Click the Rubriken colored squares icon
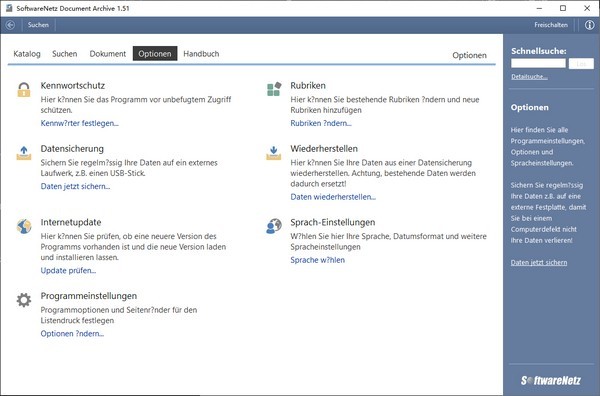 274,89
